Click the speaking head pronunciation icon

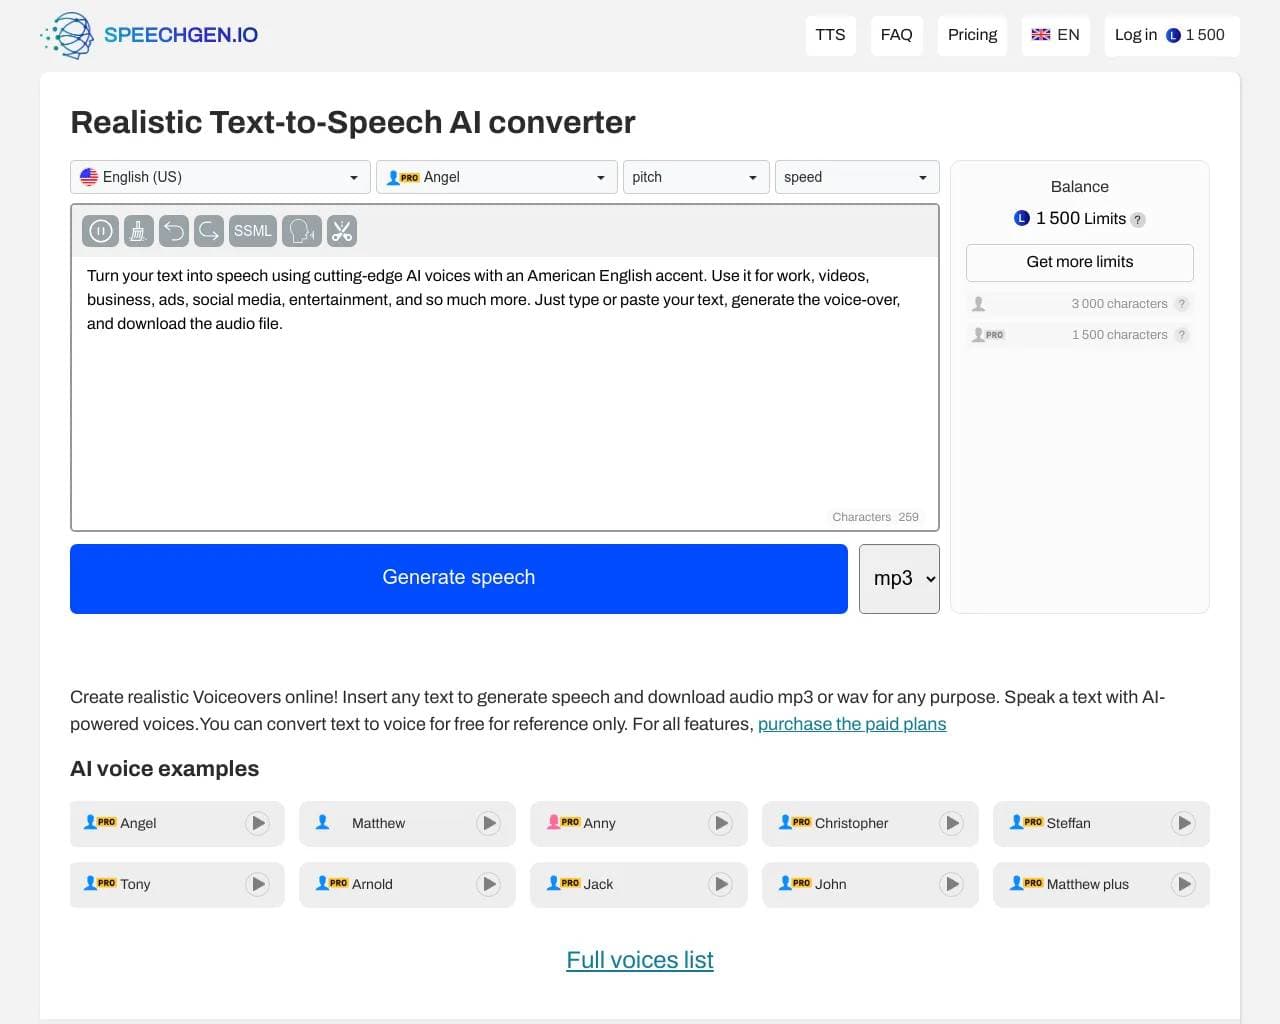(301, 230)
